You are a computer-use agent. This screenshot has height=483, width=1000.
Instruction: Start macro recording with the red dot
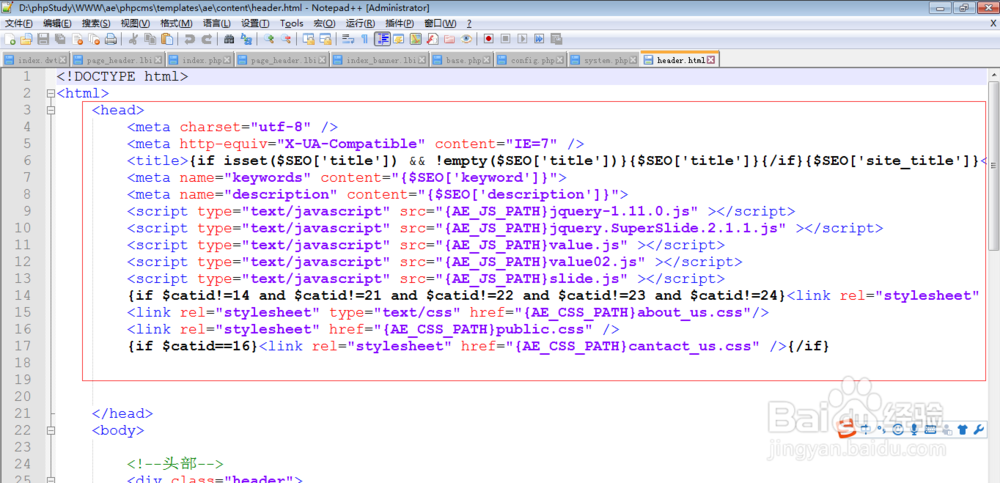click(489, 39)
